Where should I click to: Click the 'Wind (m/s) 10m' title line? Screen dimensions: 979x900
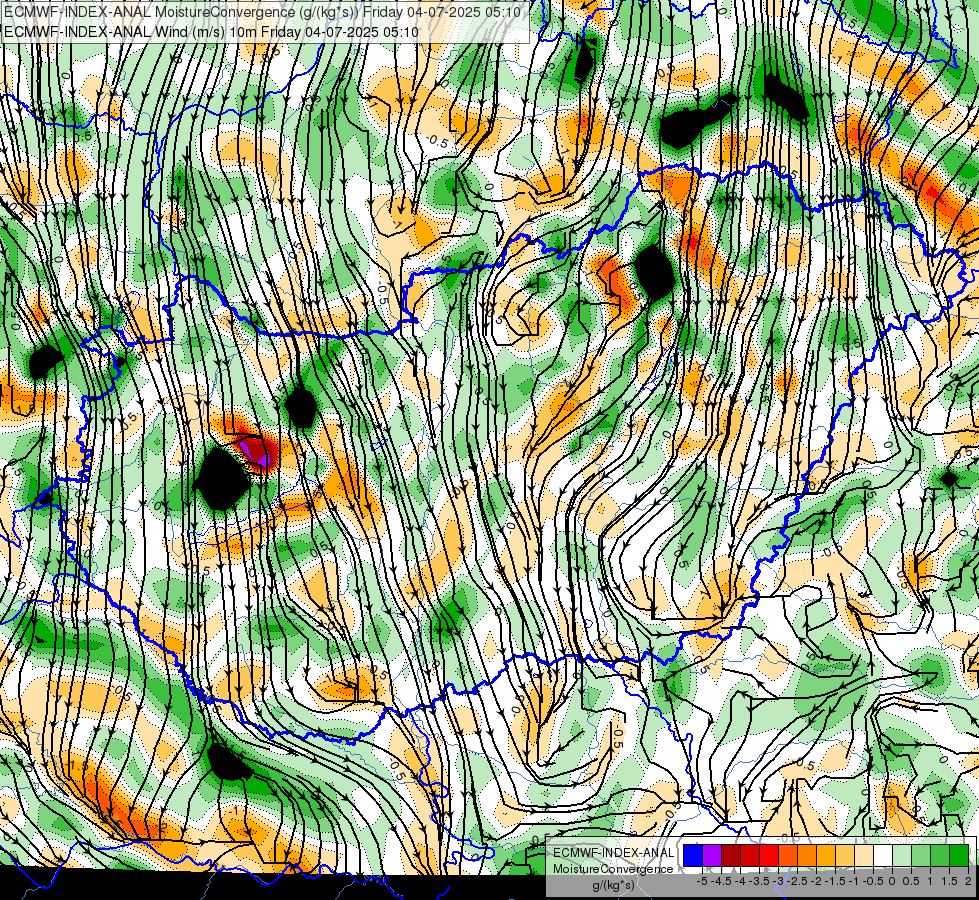pos(211,32)
